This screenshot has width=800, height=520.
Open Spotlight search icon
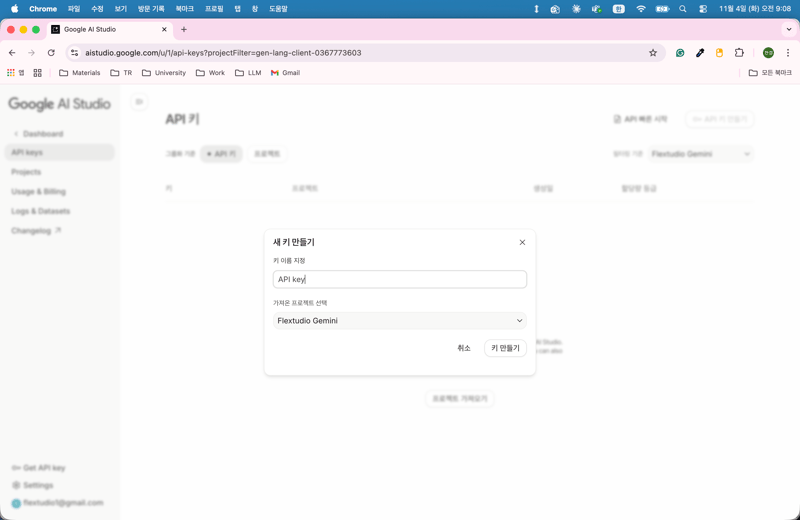(x=683, y=9)
